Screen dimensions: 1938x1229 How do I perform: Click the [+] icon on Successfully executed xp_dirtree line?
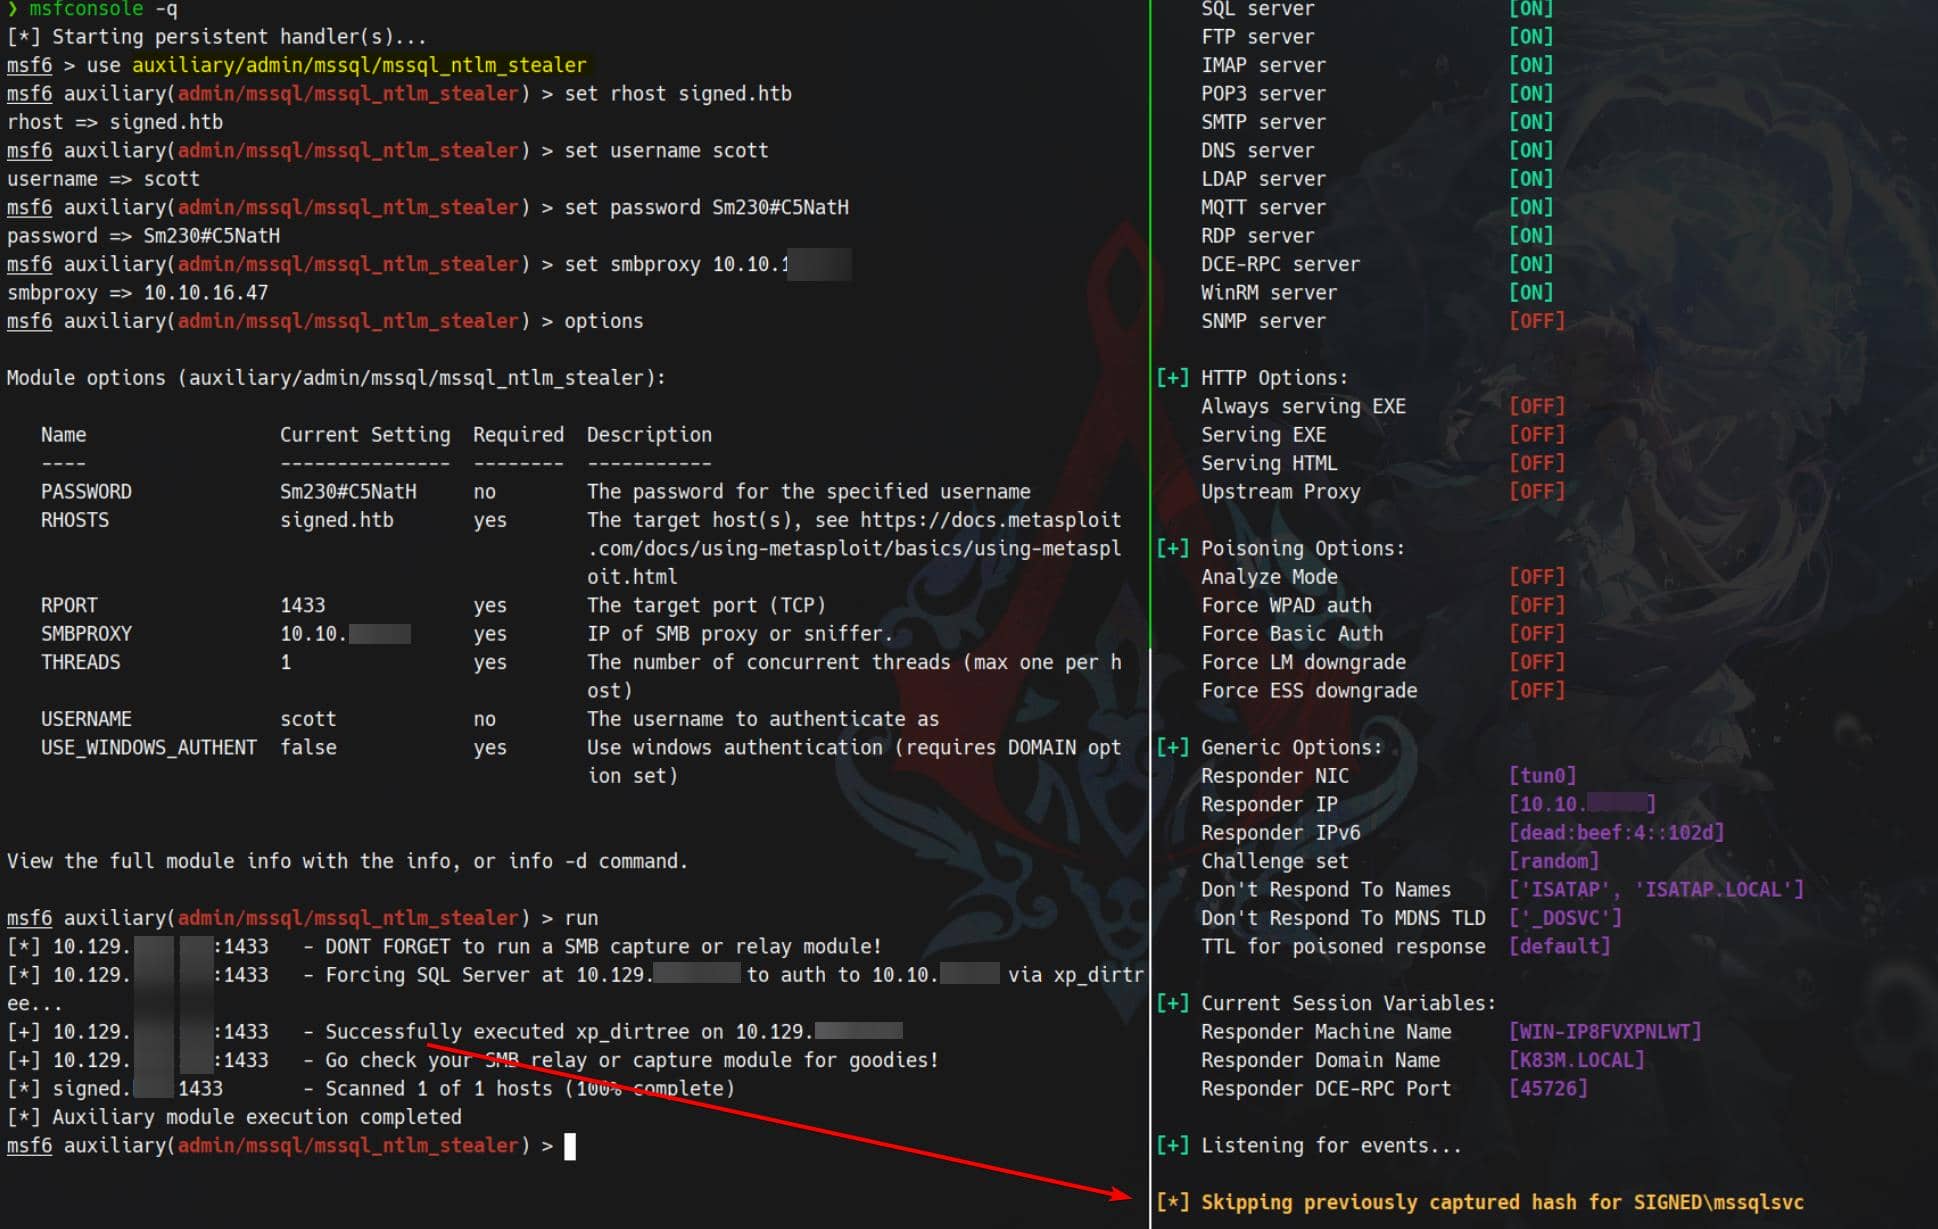(23, 1032)
